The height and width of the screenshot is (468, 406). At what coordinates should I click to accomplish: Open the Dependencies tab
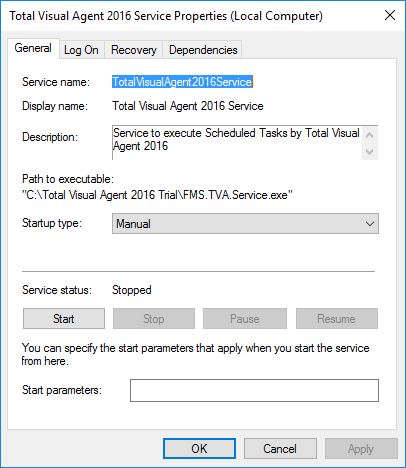click(203, 50)
